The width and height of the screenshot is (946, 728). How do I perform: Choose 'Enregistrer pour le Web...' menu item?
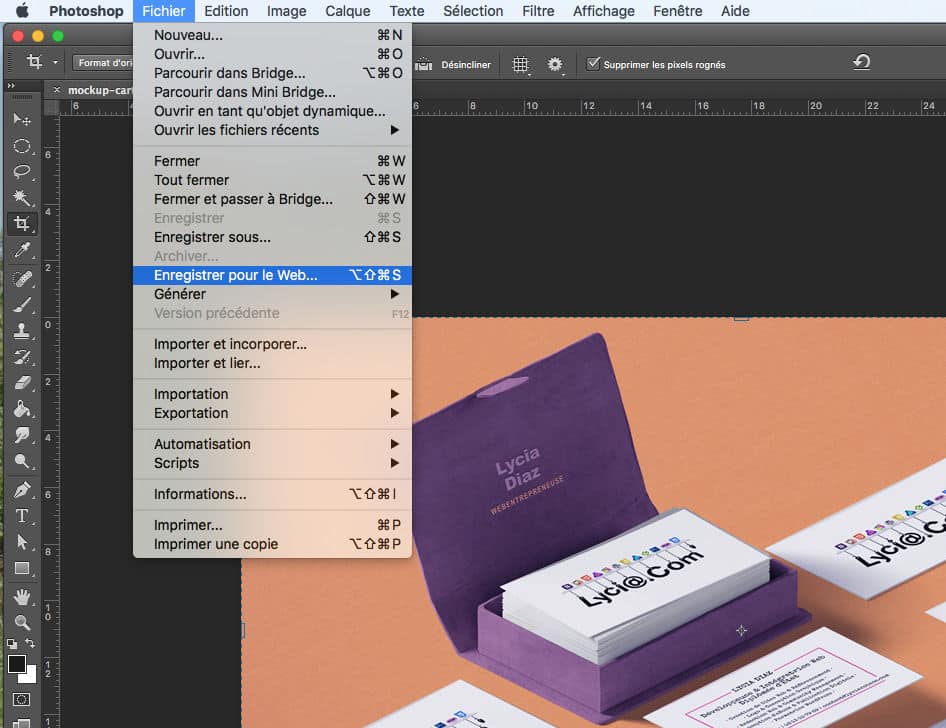tap(235, 275)
